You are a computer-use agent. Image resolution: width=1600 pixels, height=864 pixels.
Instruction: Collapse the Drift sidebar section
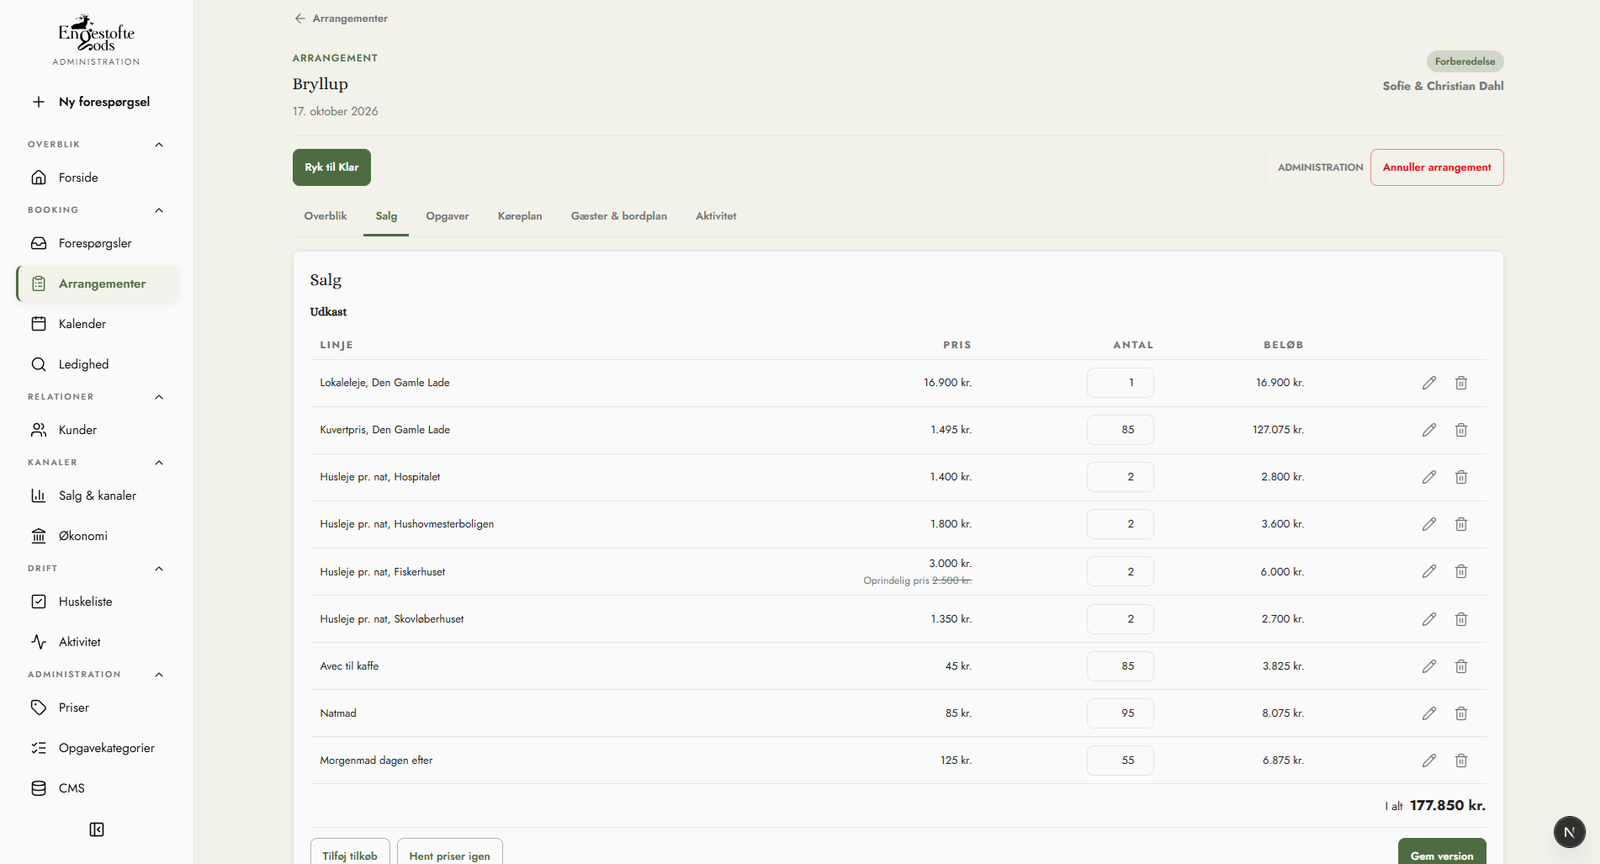[x=159, y=569]
